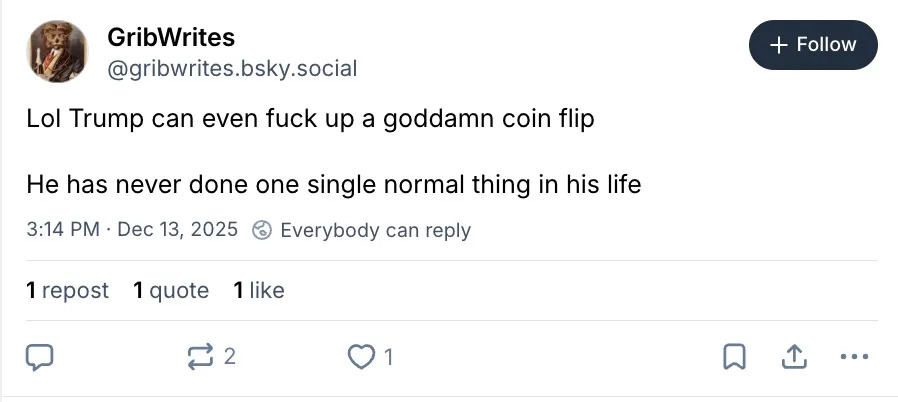Bookmark this post

click(x=734, y=356)
